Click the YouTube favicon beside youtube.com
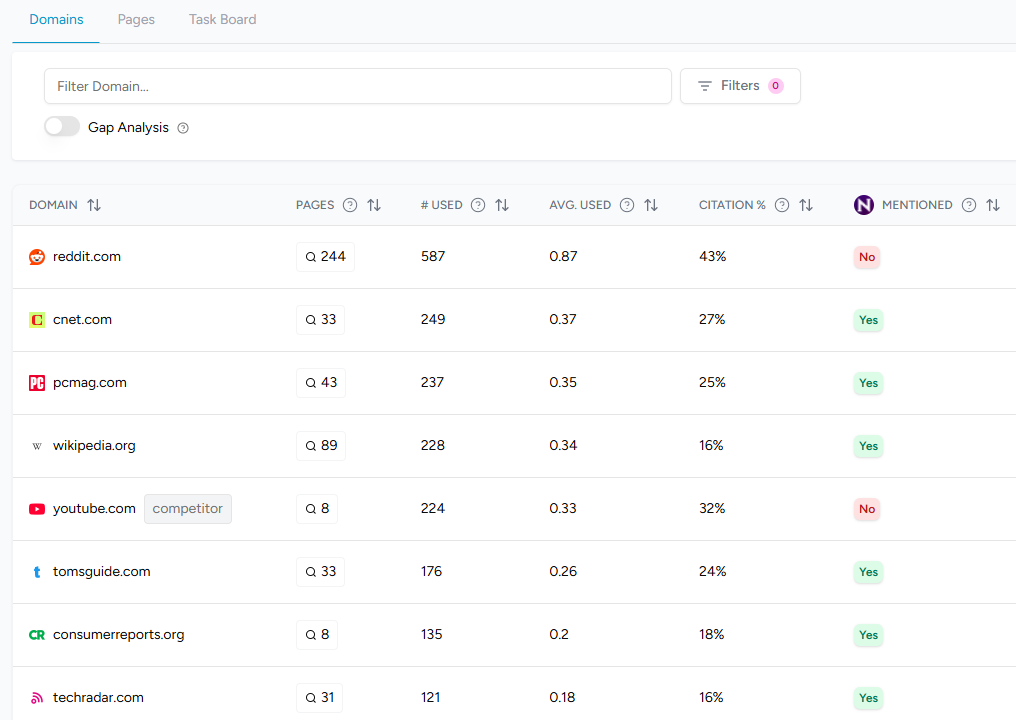Image resolution: width=1016 pixels, height=720 pixels. 36,508
